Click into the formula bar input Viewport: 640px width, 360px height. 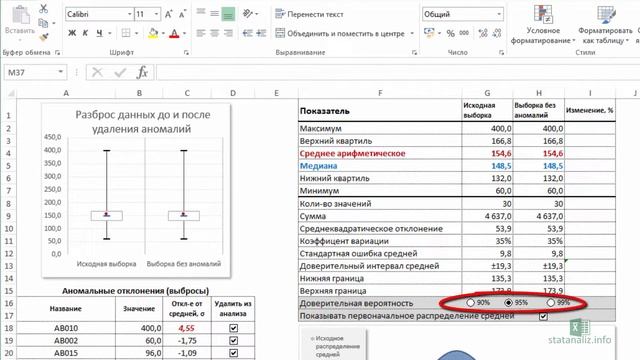(398, 73)
